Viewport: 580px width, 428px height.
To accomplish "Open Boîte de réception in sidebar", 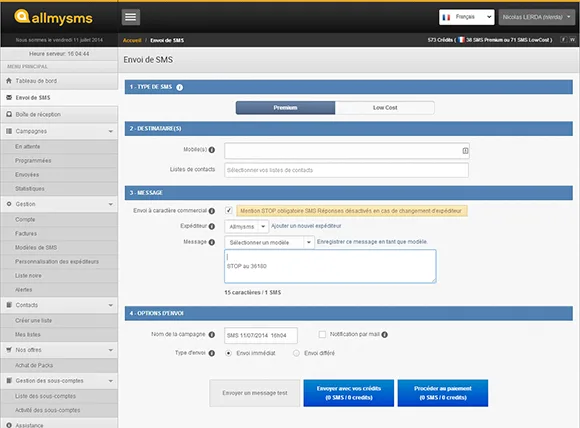I will pyautogui.click(x=59, y=114).
